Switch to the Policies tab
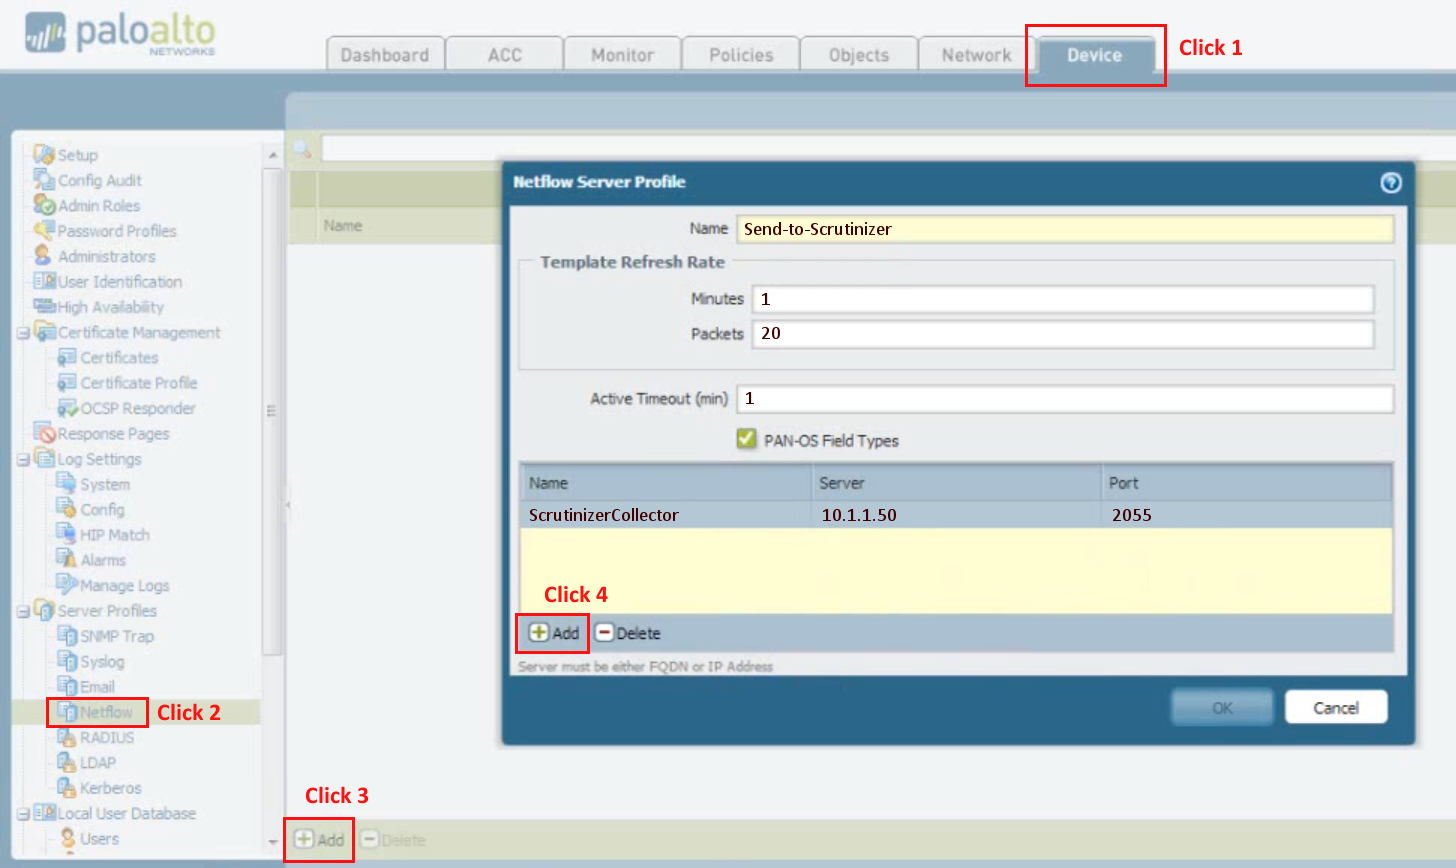 (741, 55)
